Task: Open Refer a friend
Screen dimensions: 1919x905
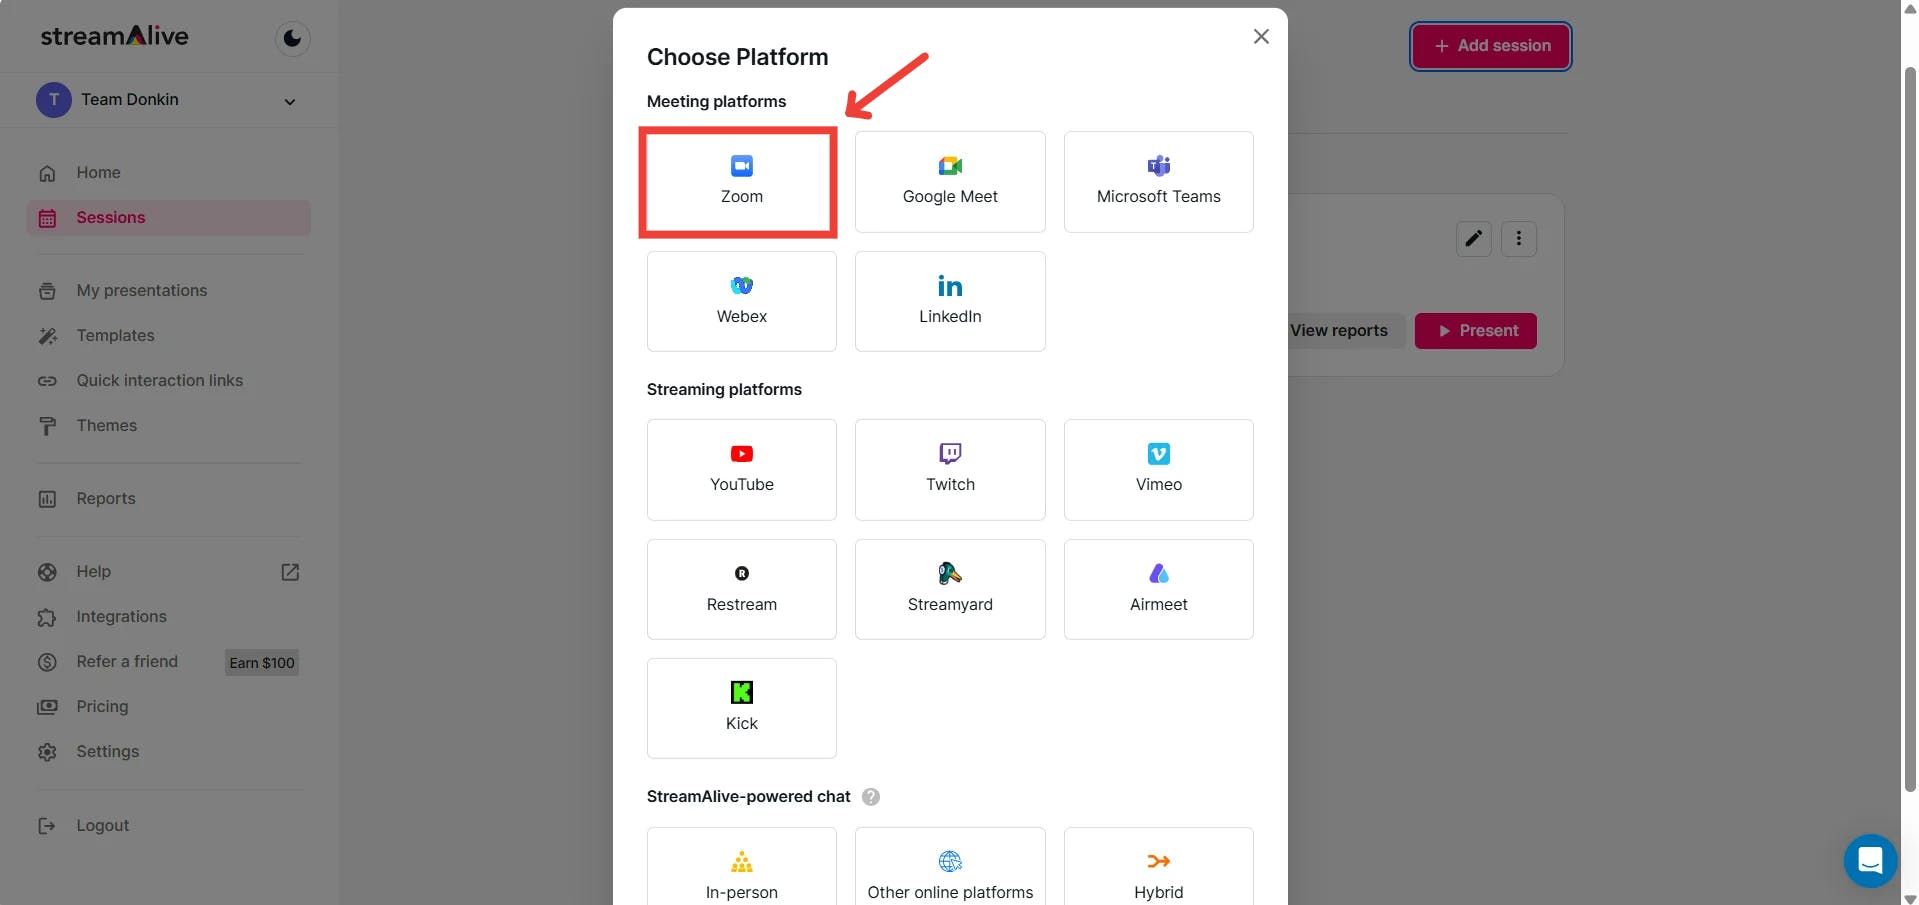Action: 127,662
